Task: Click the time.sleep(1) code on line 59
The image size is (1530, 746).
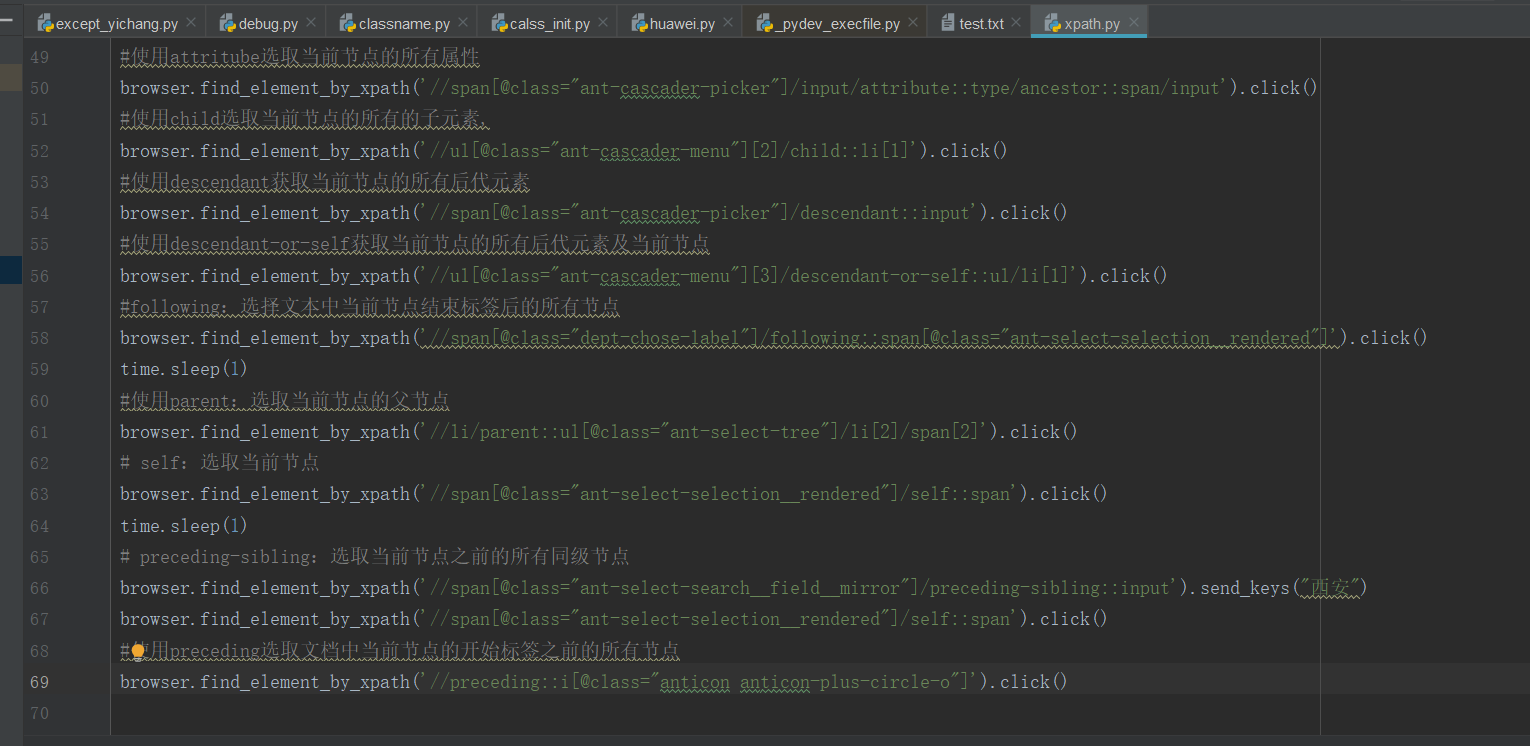Action: click(x=185, y=368)
